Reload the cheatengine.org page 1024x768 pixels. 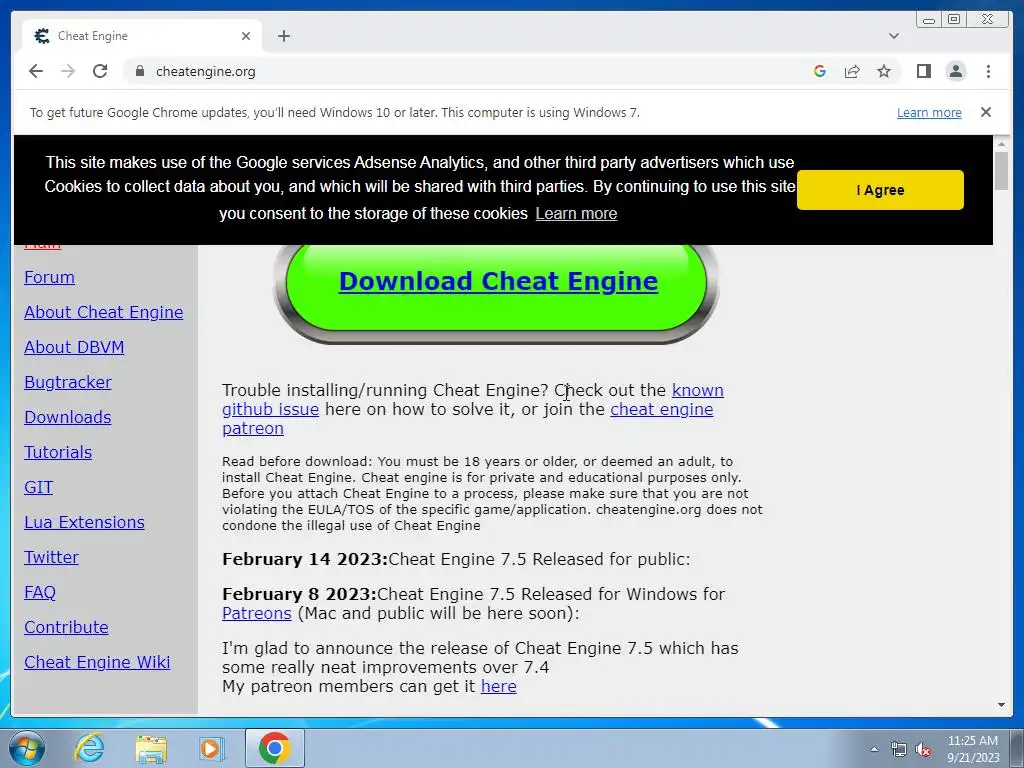[x=100, y=71]
